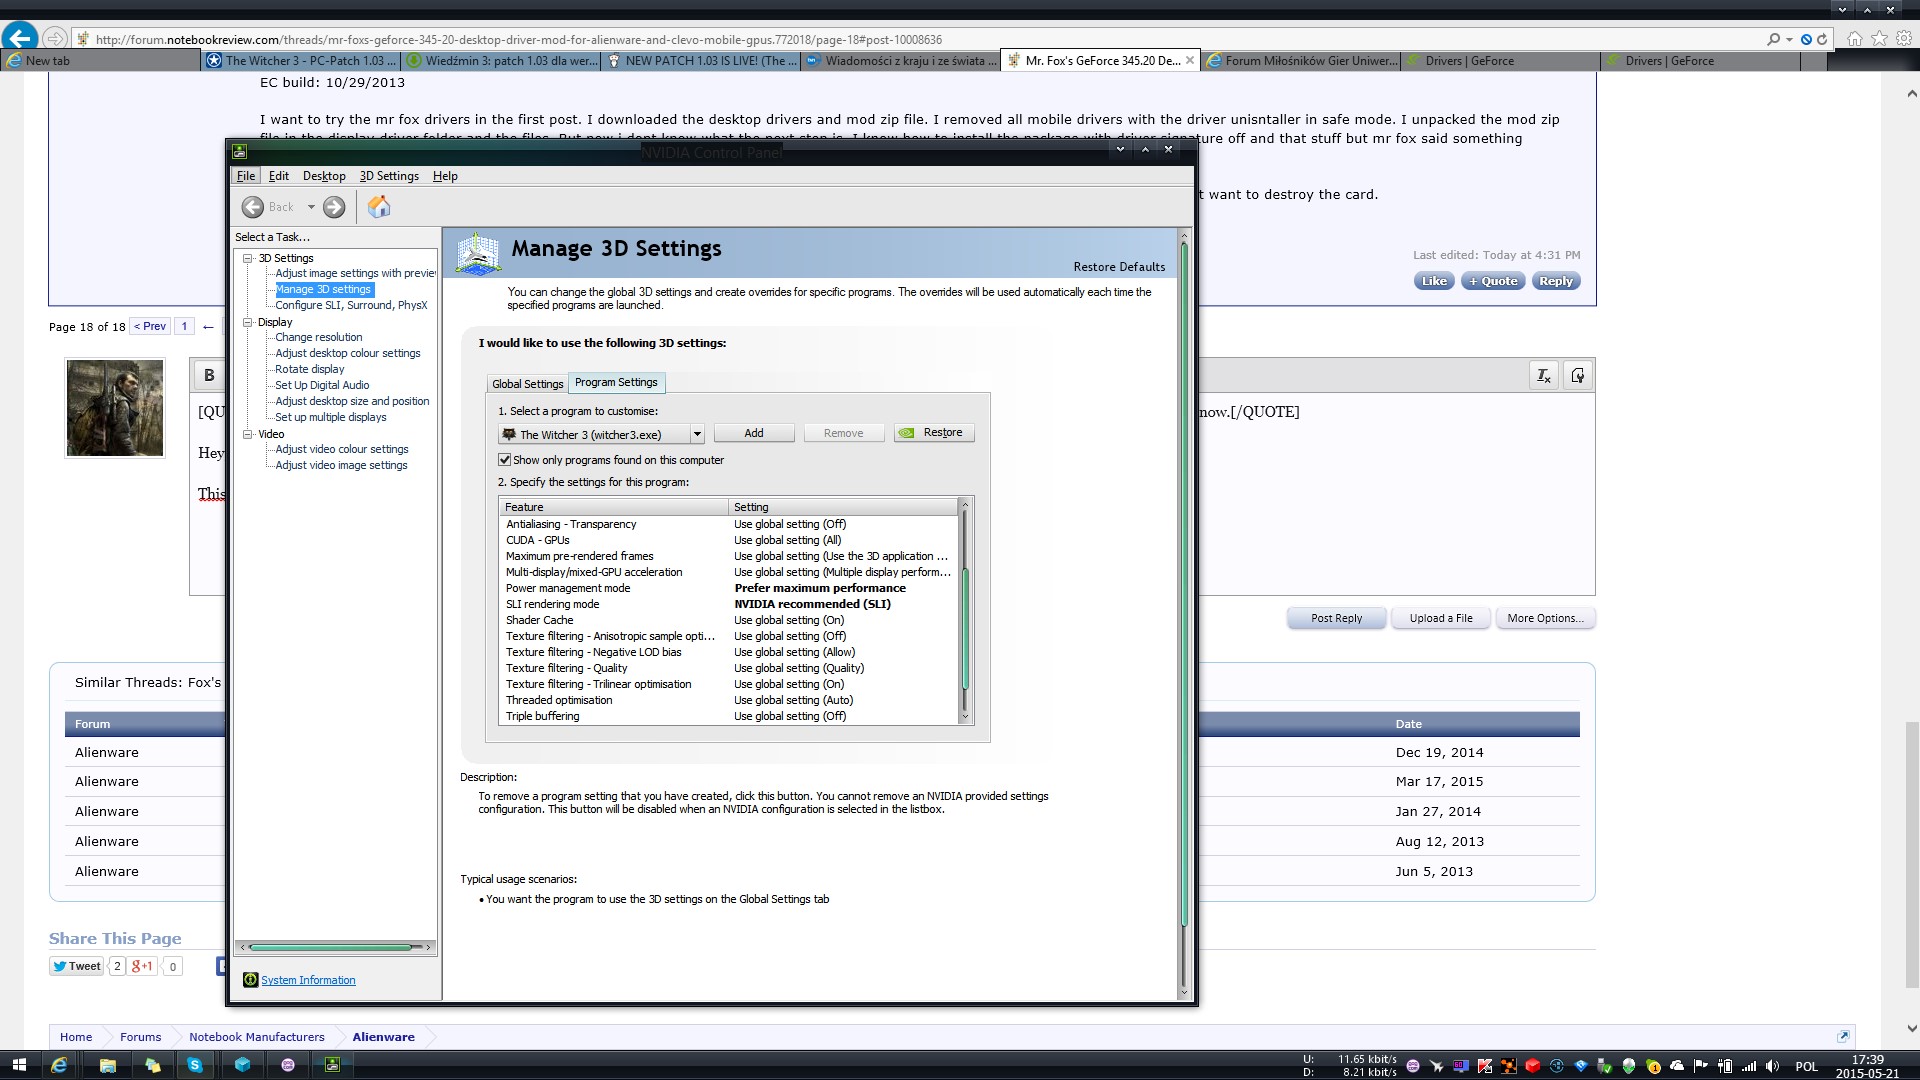
Task: Click the Restore button
Action: click(x=934, y=433)
